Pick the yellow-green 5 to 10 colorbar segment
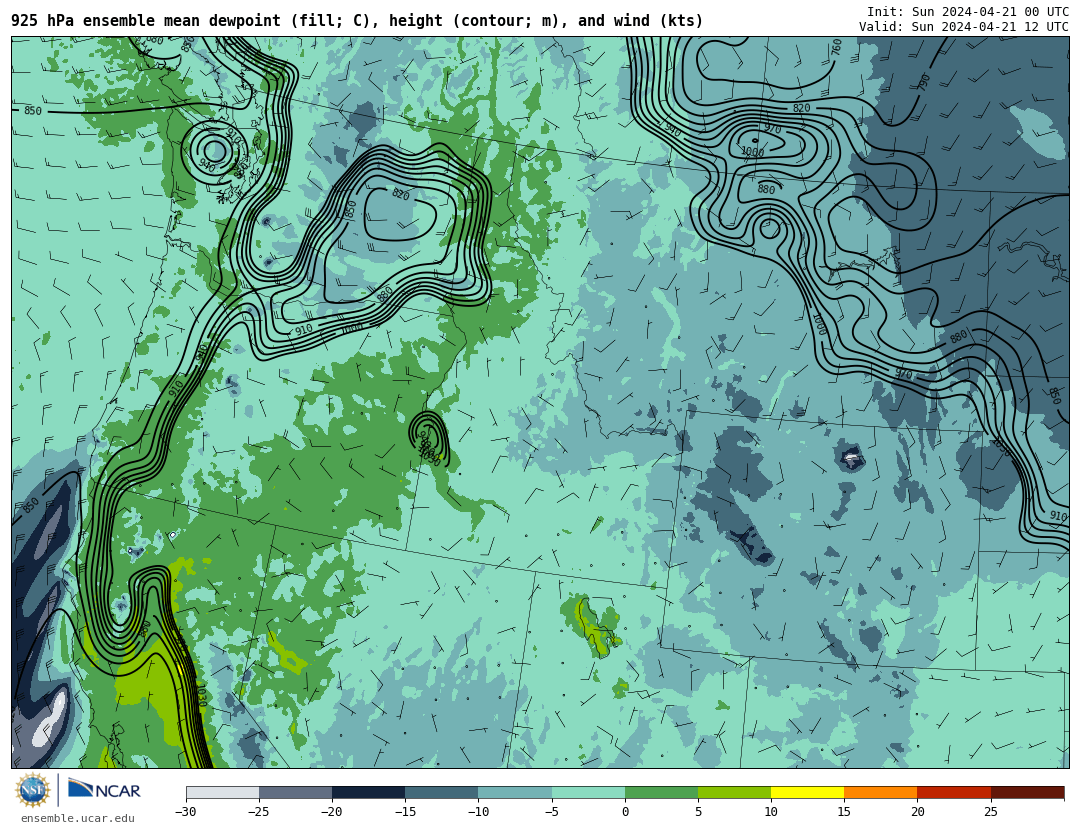The width and height of the screenshot is (1080, 831). click(x=734, y=792)
